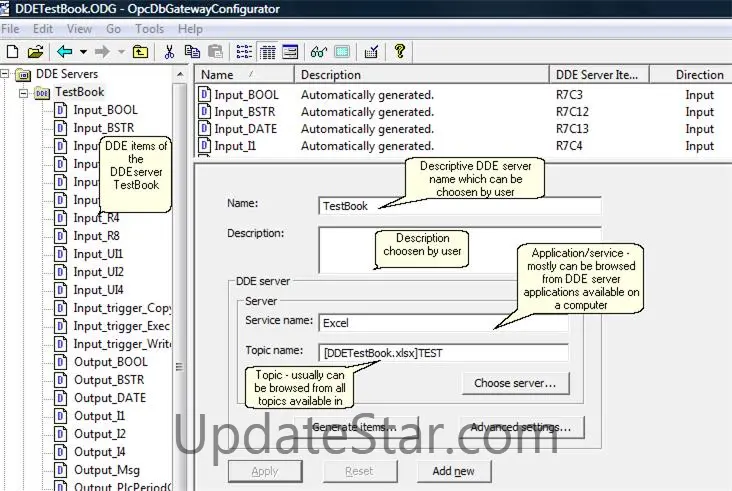Select Input_UI4 tree item

click(98, 290)
